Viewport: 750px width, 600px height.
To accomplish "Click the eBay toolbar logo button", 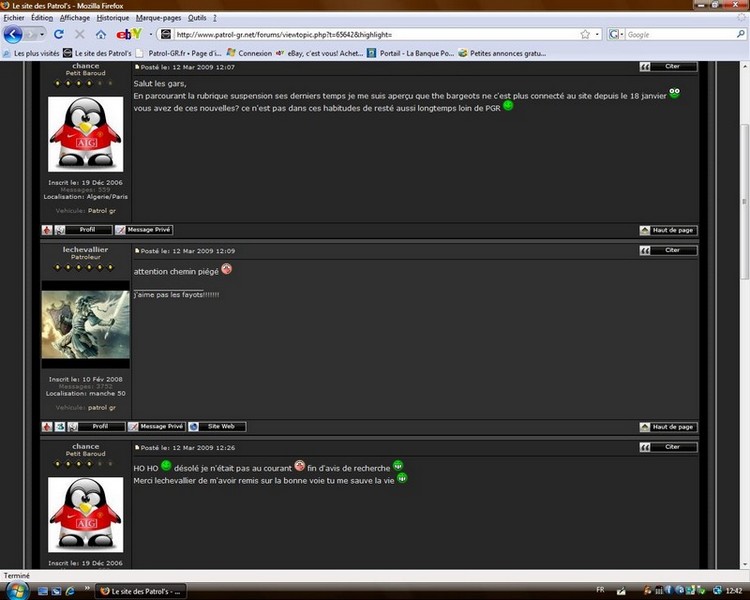I will (129, 34).
